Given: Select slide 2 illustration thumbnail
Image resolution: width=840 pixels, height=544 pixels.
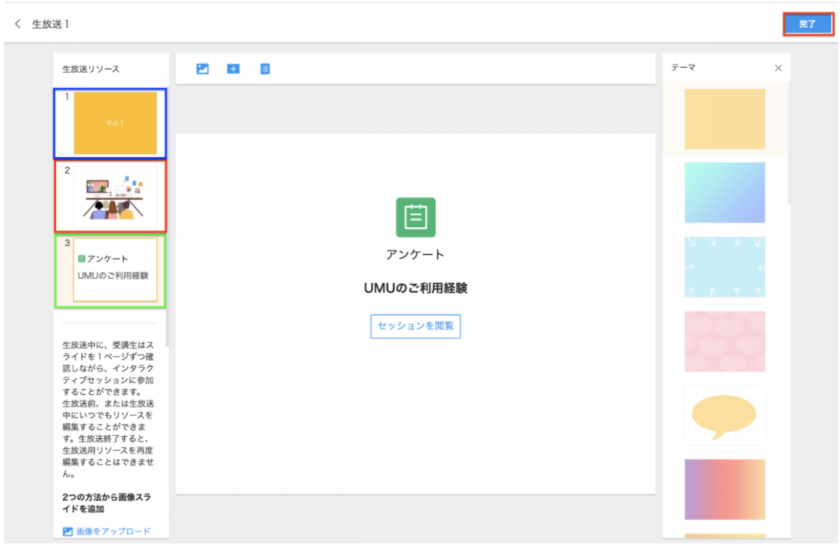Looking at the screenshot, I should click(x=115, y=197).
